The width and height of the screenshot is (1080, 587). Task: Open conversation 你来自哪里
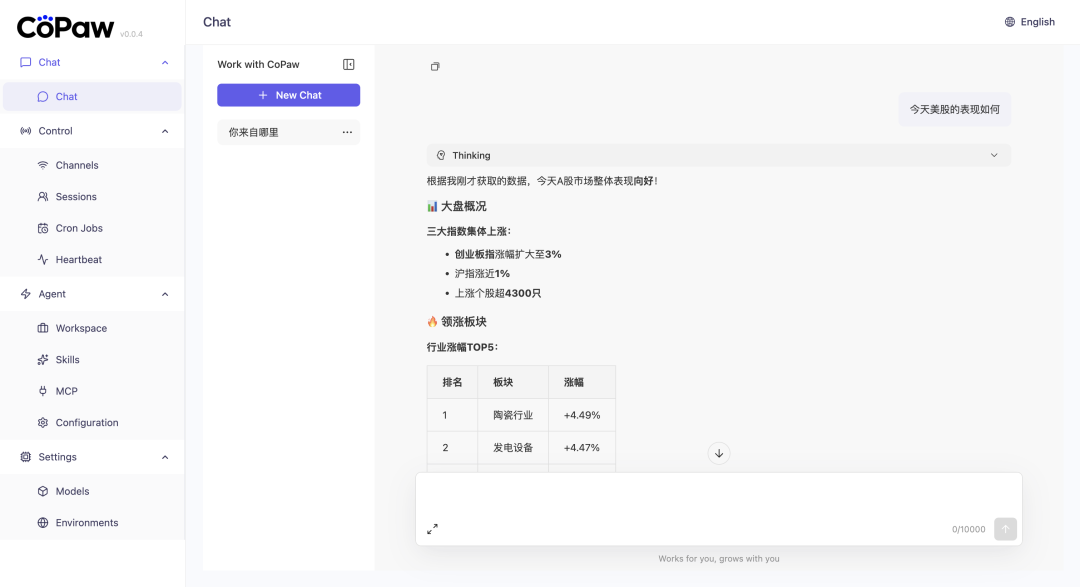coord(289,132)
